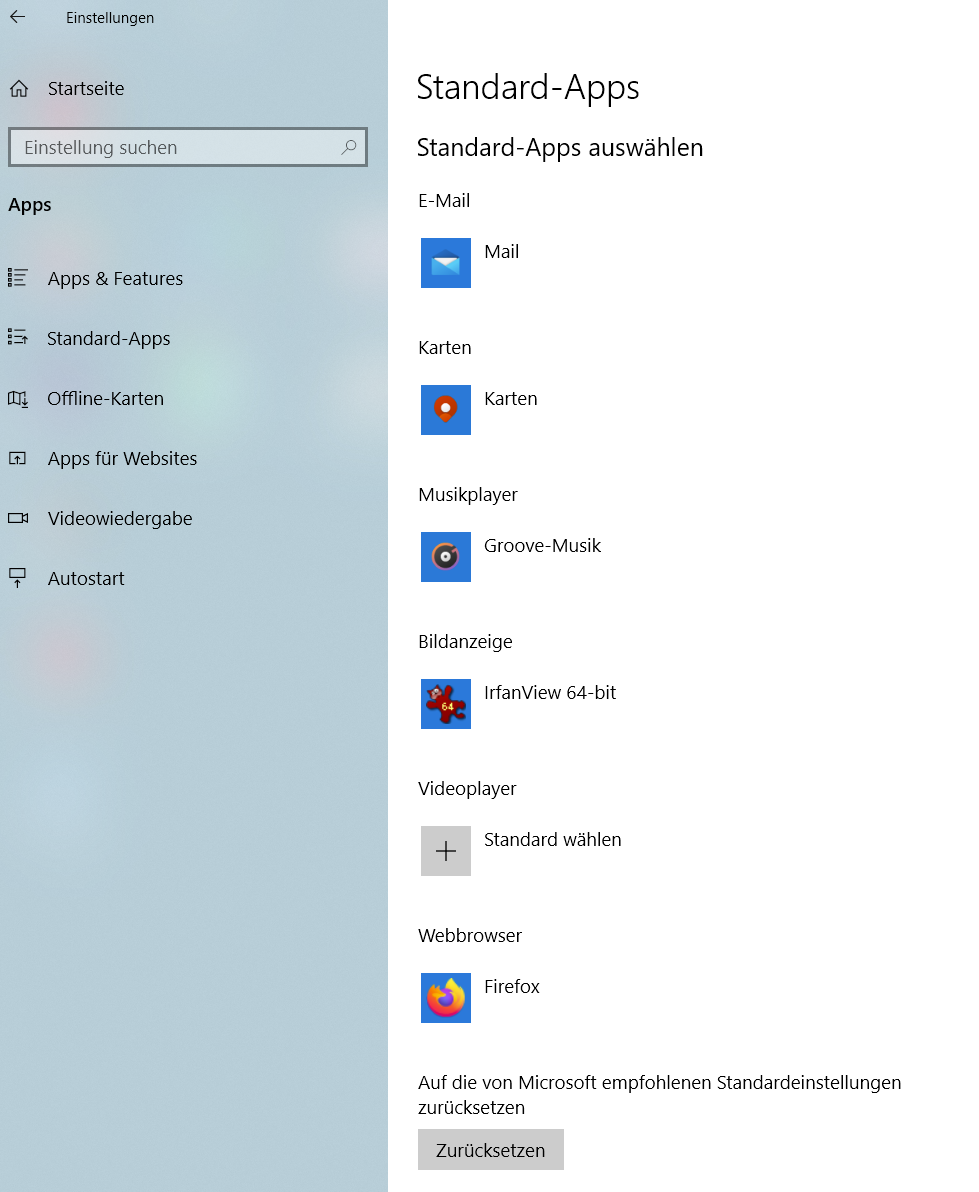Click the Apps für Websites icon

(x=17, y=458)
